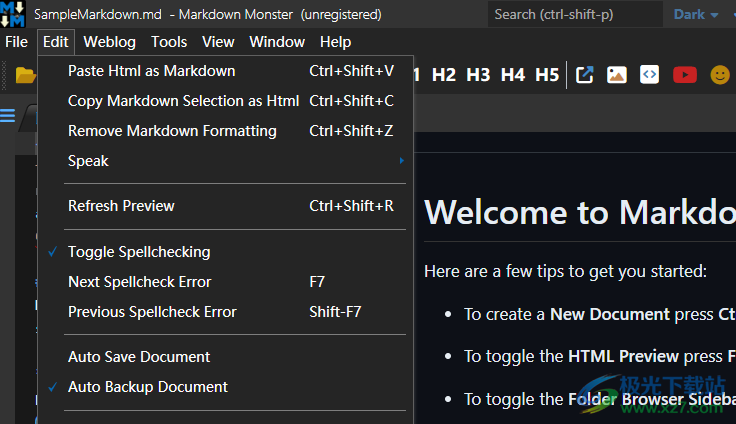Screen dimensions: 736x424
Task: Open the Help menu
Action: pos(335,42)
